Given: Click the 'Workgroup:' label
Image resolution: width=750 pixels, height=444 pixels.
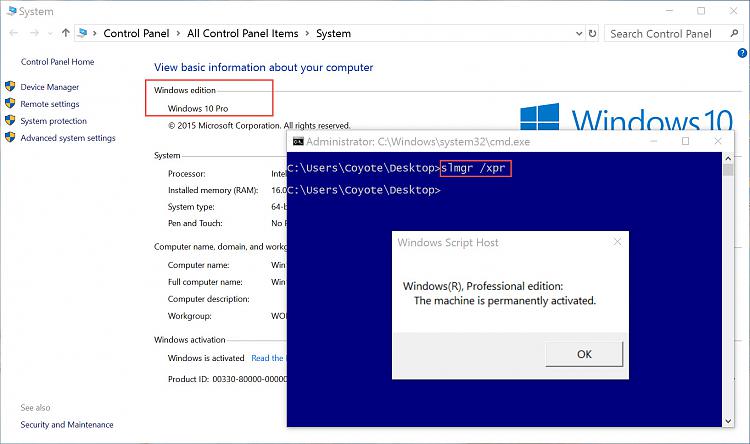Looking at the screenshot, I should 189,316.
